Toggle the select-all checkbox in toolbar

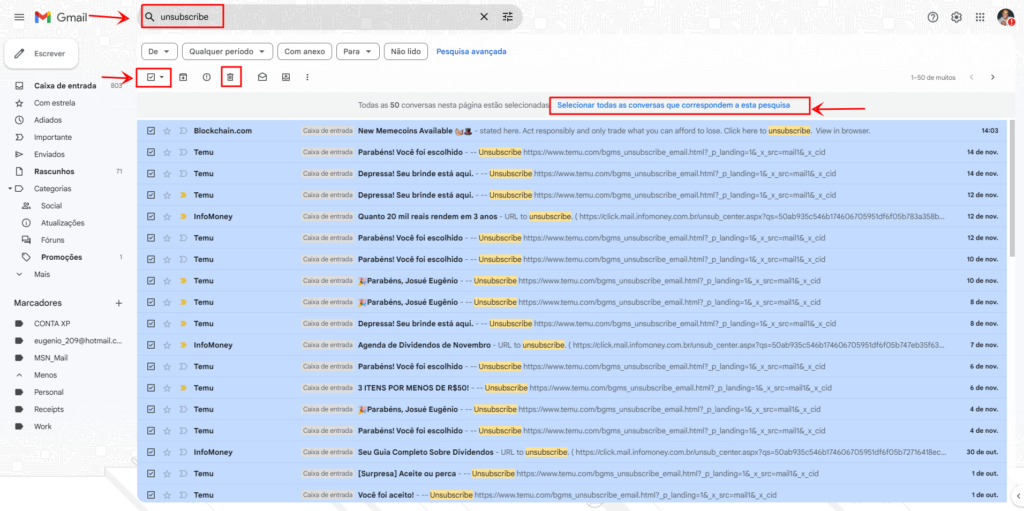(151, 77)
